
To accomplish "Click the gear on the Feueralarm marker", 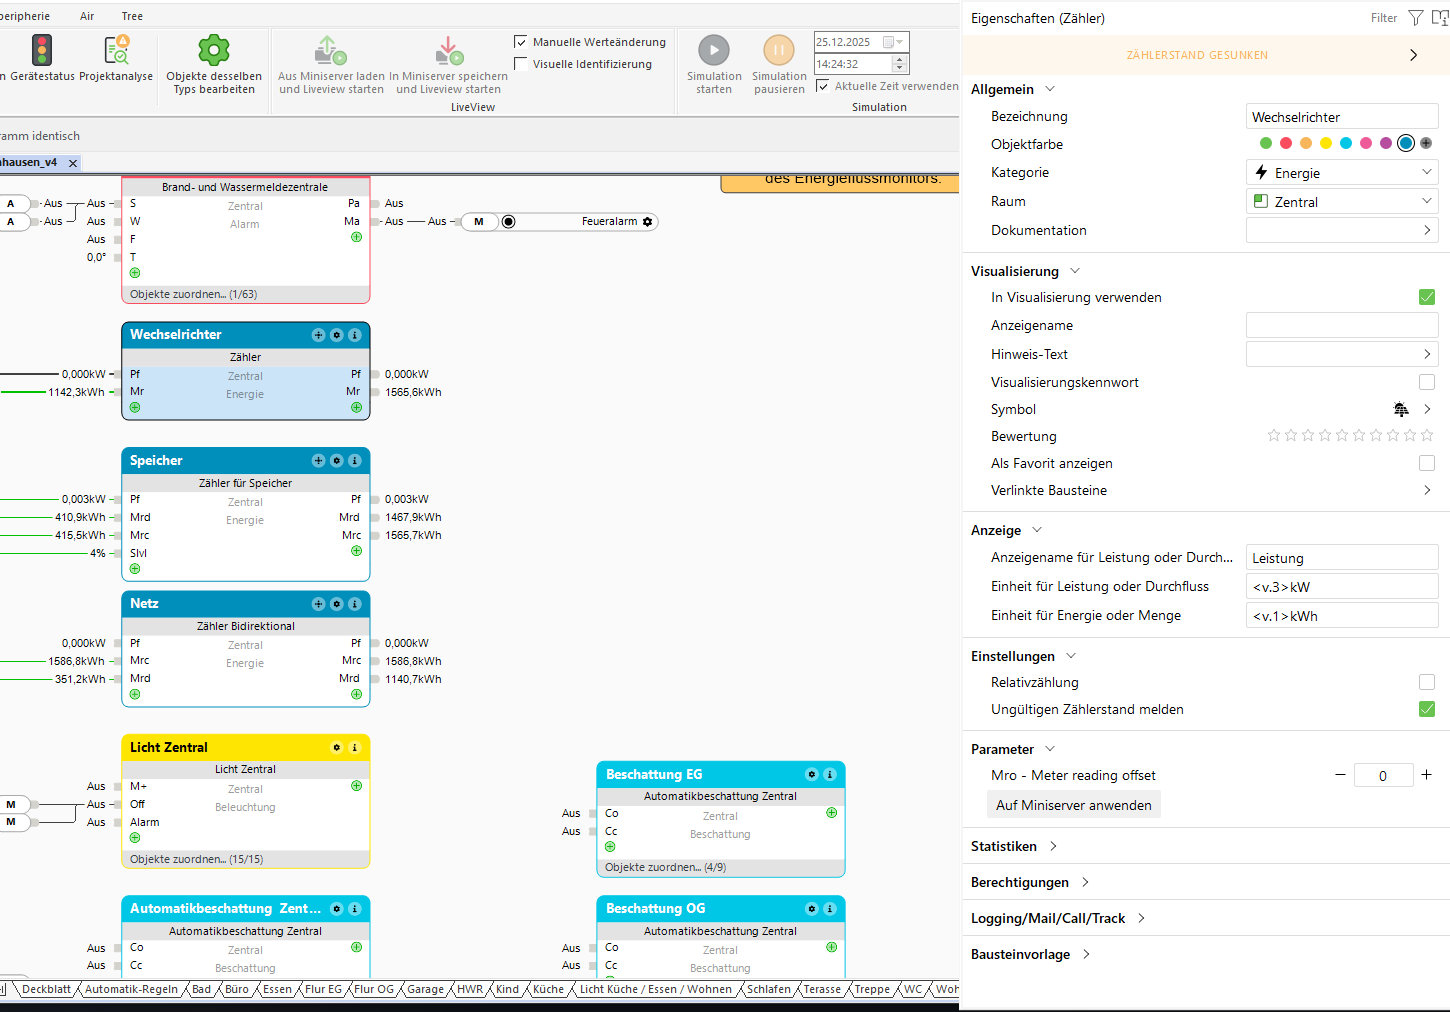I will pos(648,222).
